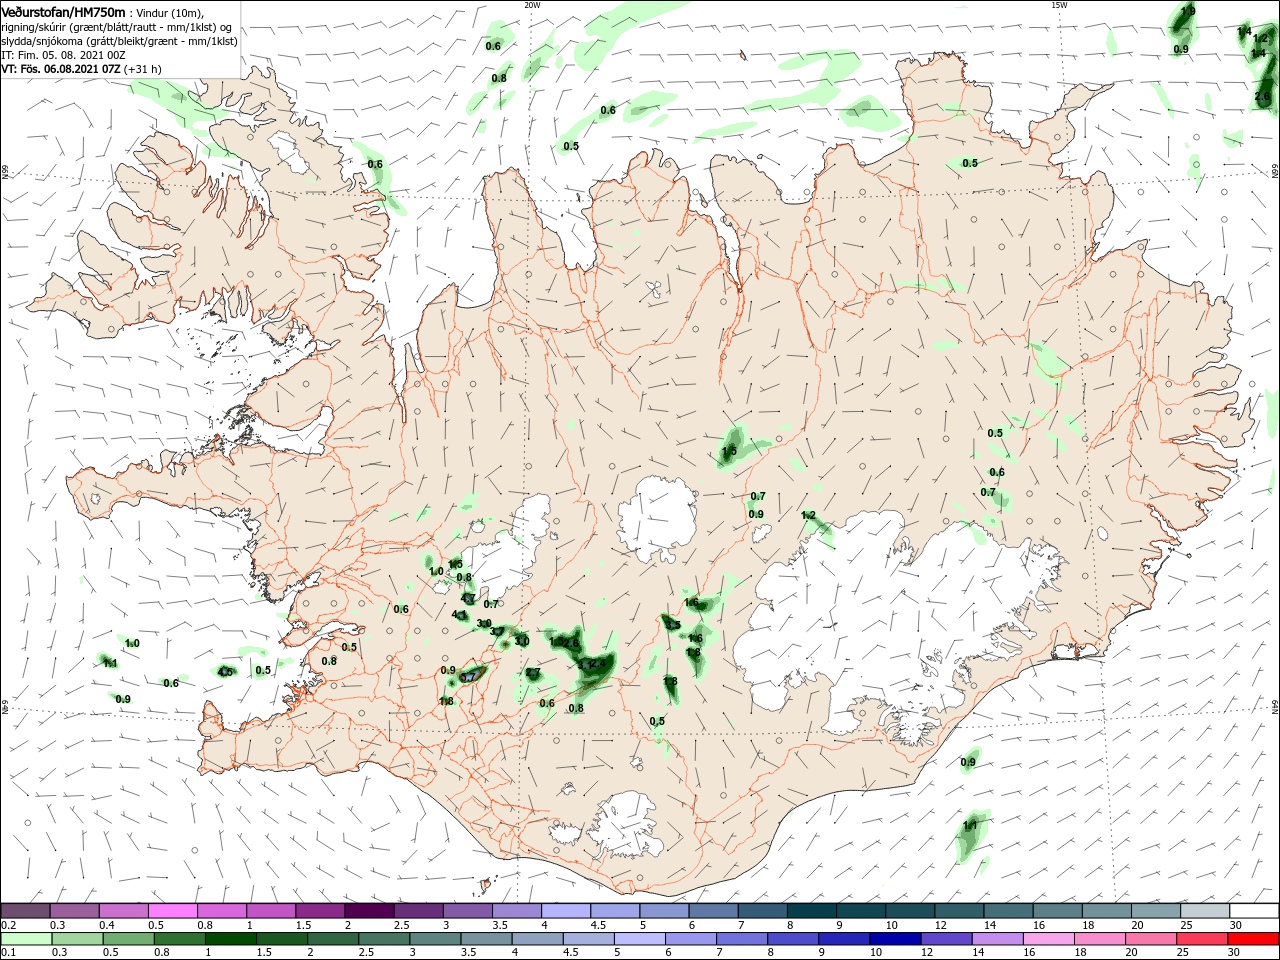This screenshot has height=960, width=1280.
Task: Click the 'rigning/skúrir' legend description line
Action: coord(118,27)
